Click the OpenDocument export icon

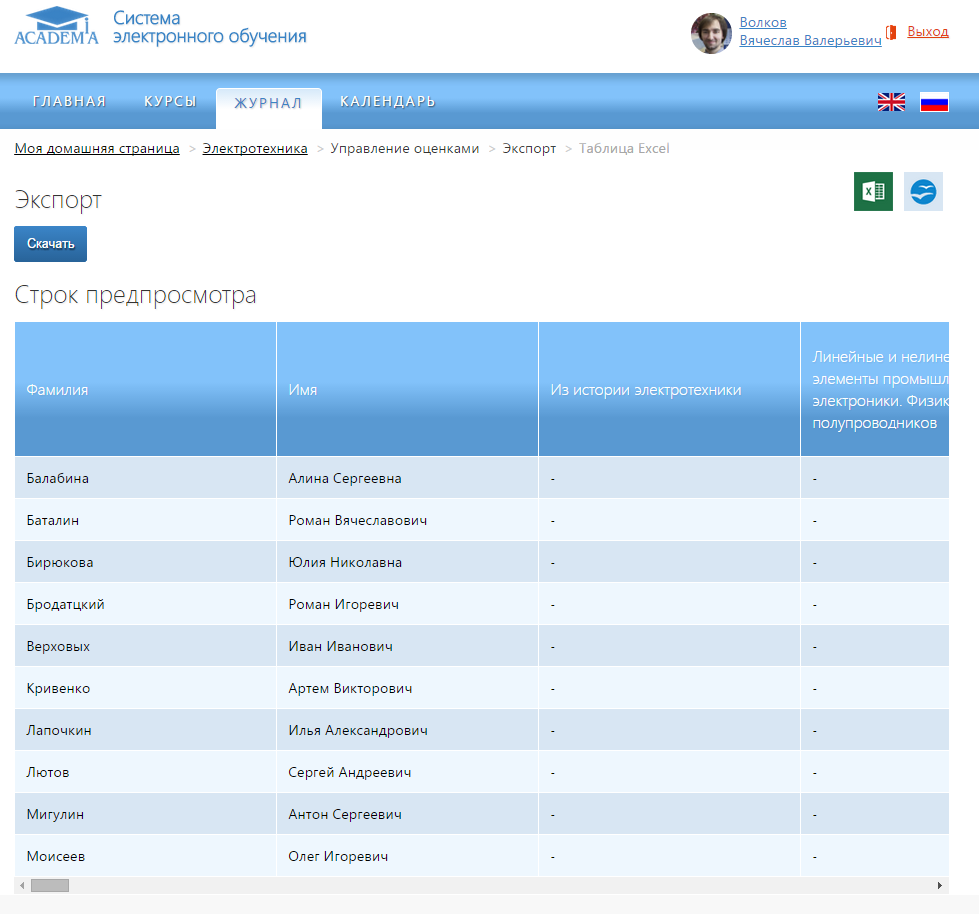click(x=923, y=191)
